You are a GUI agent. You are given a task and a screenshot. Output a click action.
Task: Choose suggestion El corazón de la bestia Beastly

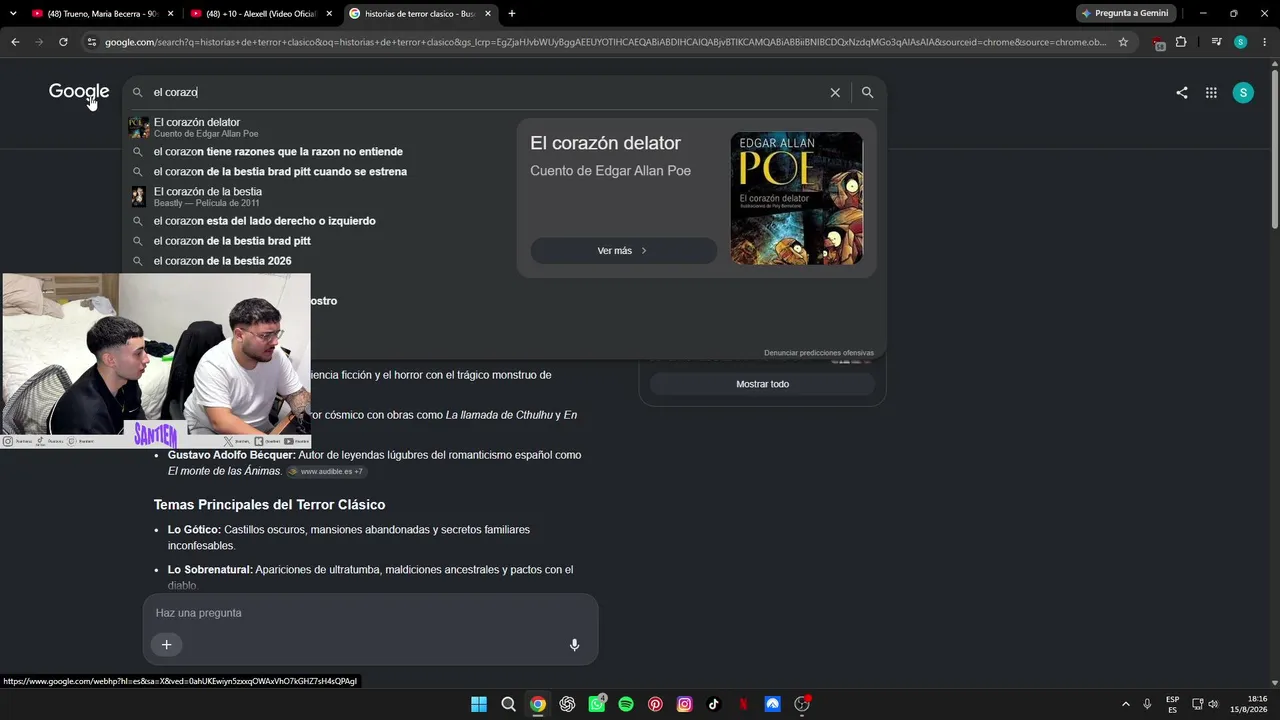coord(319,196)
